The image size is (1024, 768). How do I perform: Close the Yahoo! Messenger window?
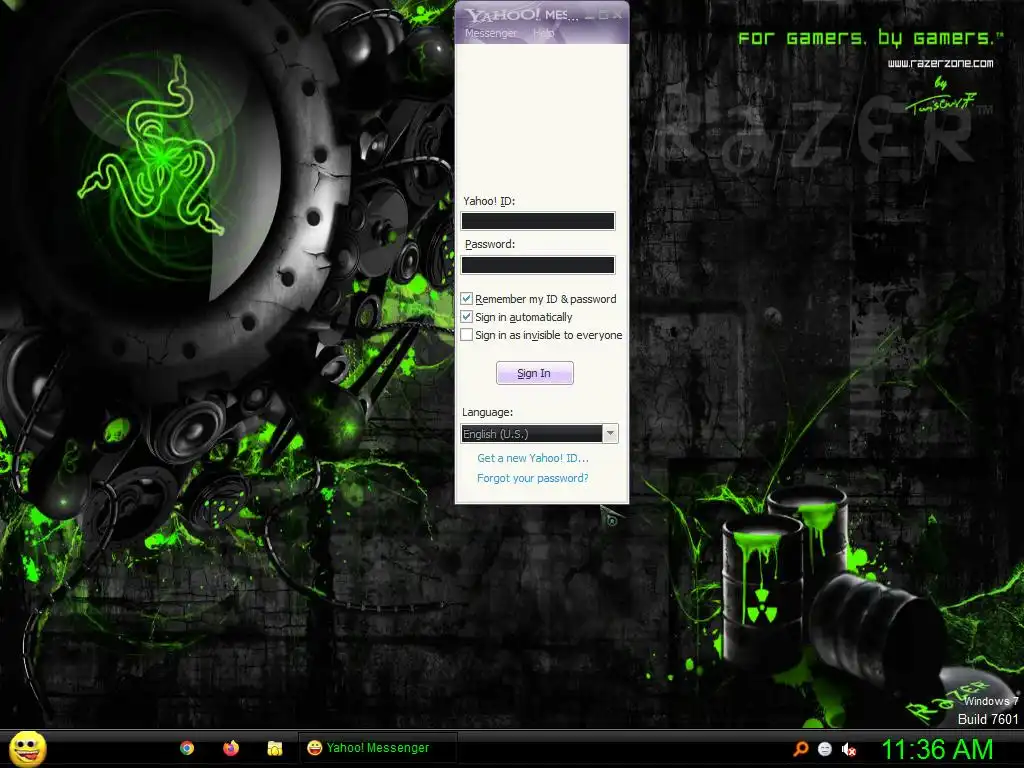(617, 16)
